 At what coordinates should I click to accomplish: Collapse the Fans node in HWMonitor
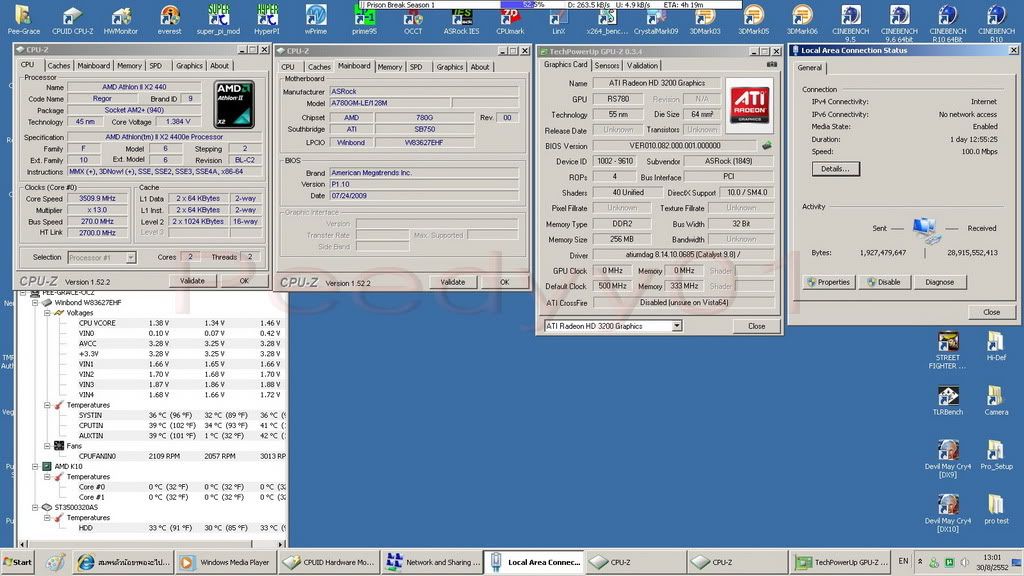[x=47, y=446]
